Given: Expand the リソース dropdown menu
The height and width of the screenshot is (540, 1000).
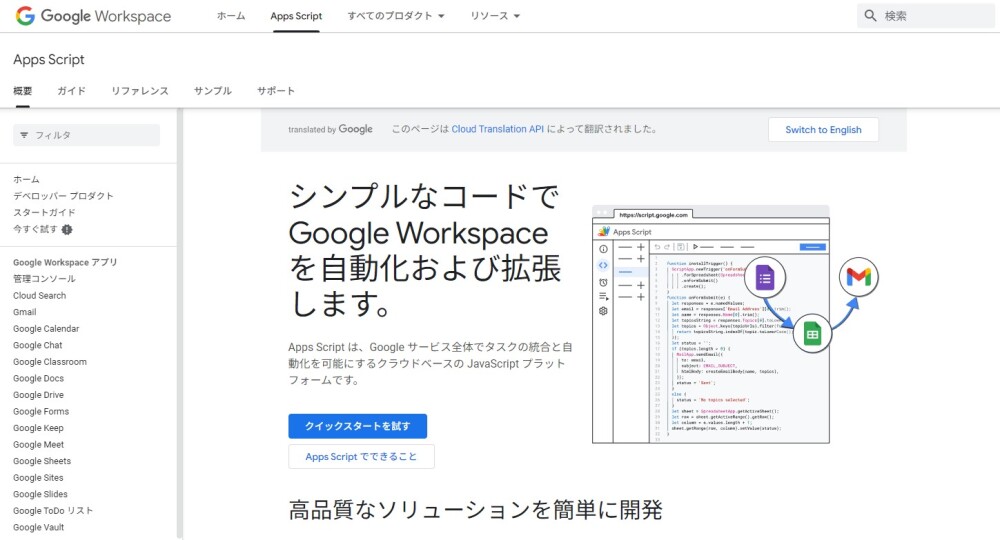Looking at the screenshot, I should click(496, 16).
